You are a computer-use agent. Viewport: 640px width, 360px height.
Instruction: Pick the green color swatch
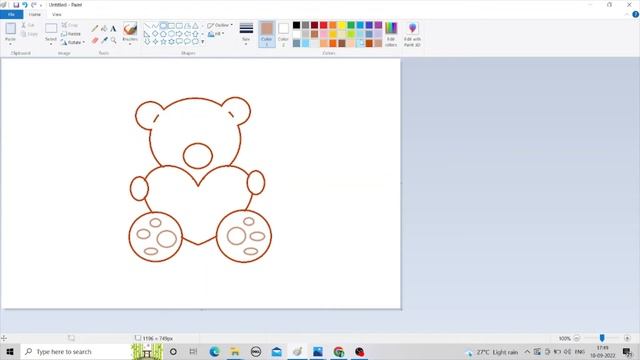point(351,25)
